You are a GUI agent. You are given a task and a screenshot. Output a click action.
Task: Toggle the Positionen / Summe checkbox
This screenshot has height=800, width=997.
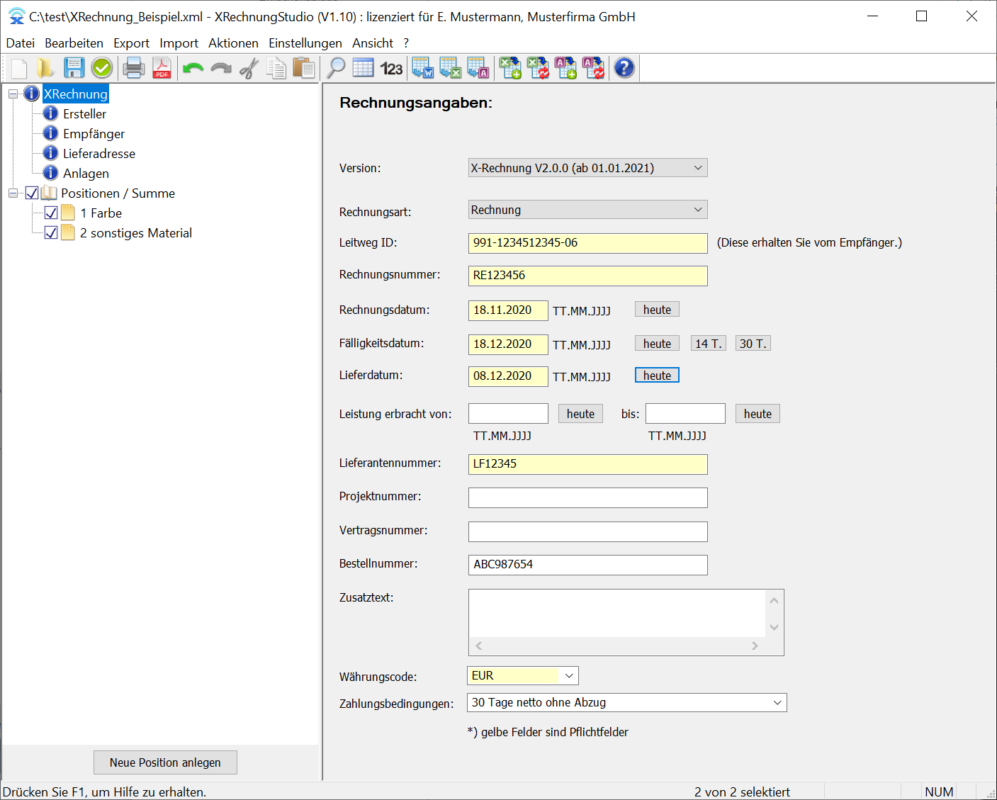pyautogui.click(x=32, y=193)
